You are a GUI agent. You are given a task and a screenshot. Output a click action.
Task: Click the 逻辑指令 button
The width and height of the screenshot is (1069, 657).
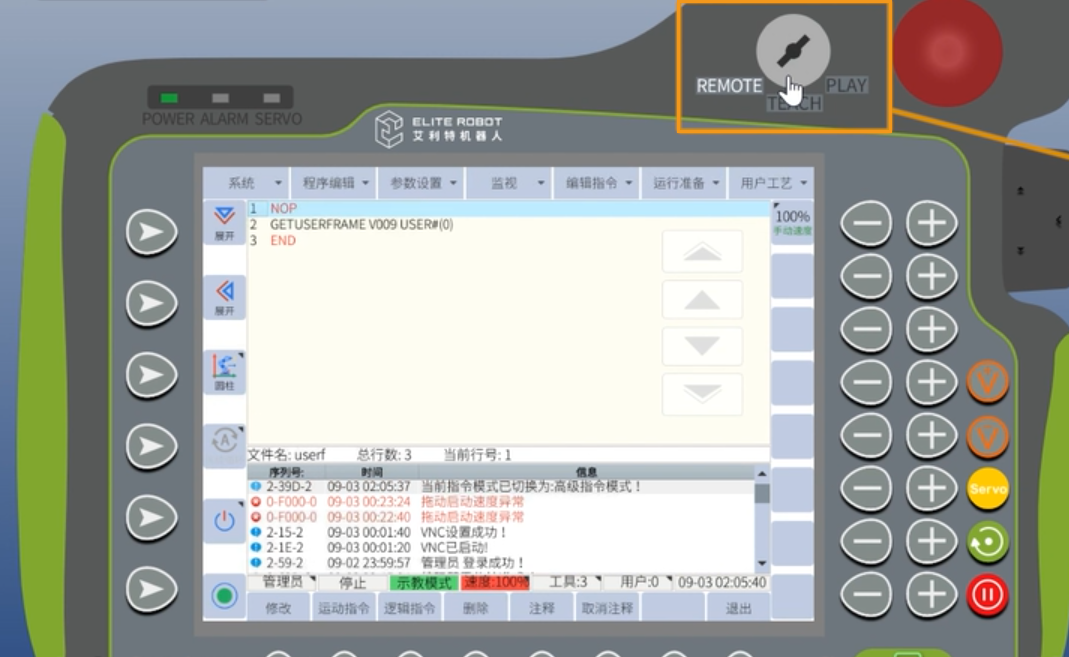click(409, 608)
